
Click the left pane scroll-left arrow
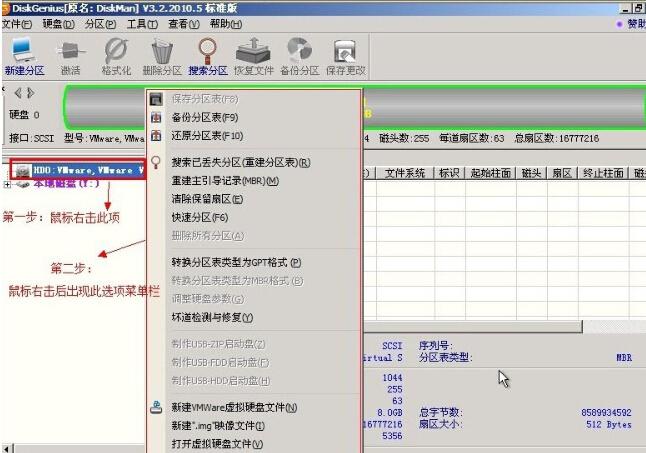pyautogui.click(x=7, y=448)
